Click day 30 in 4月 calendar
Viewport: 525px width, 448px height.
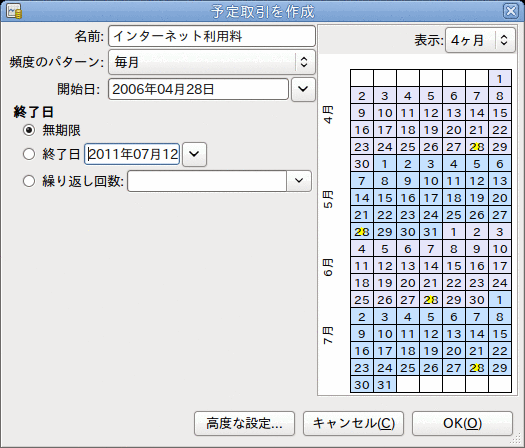click(362, 164)
